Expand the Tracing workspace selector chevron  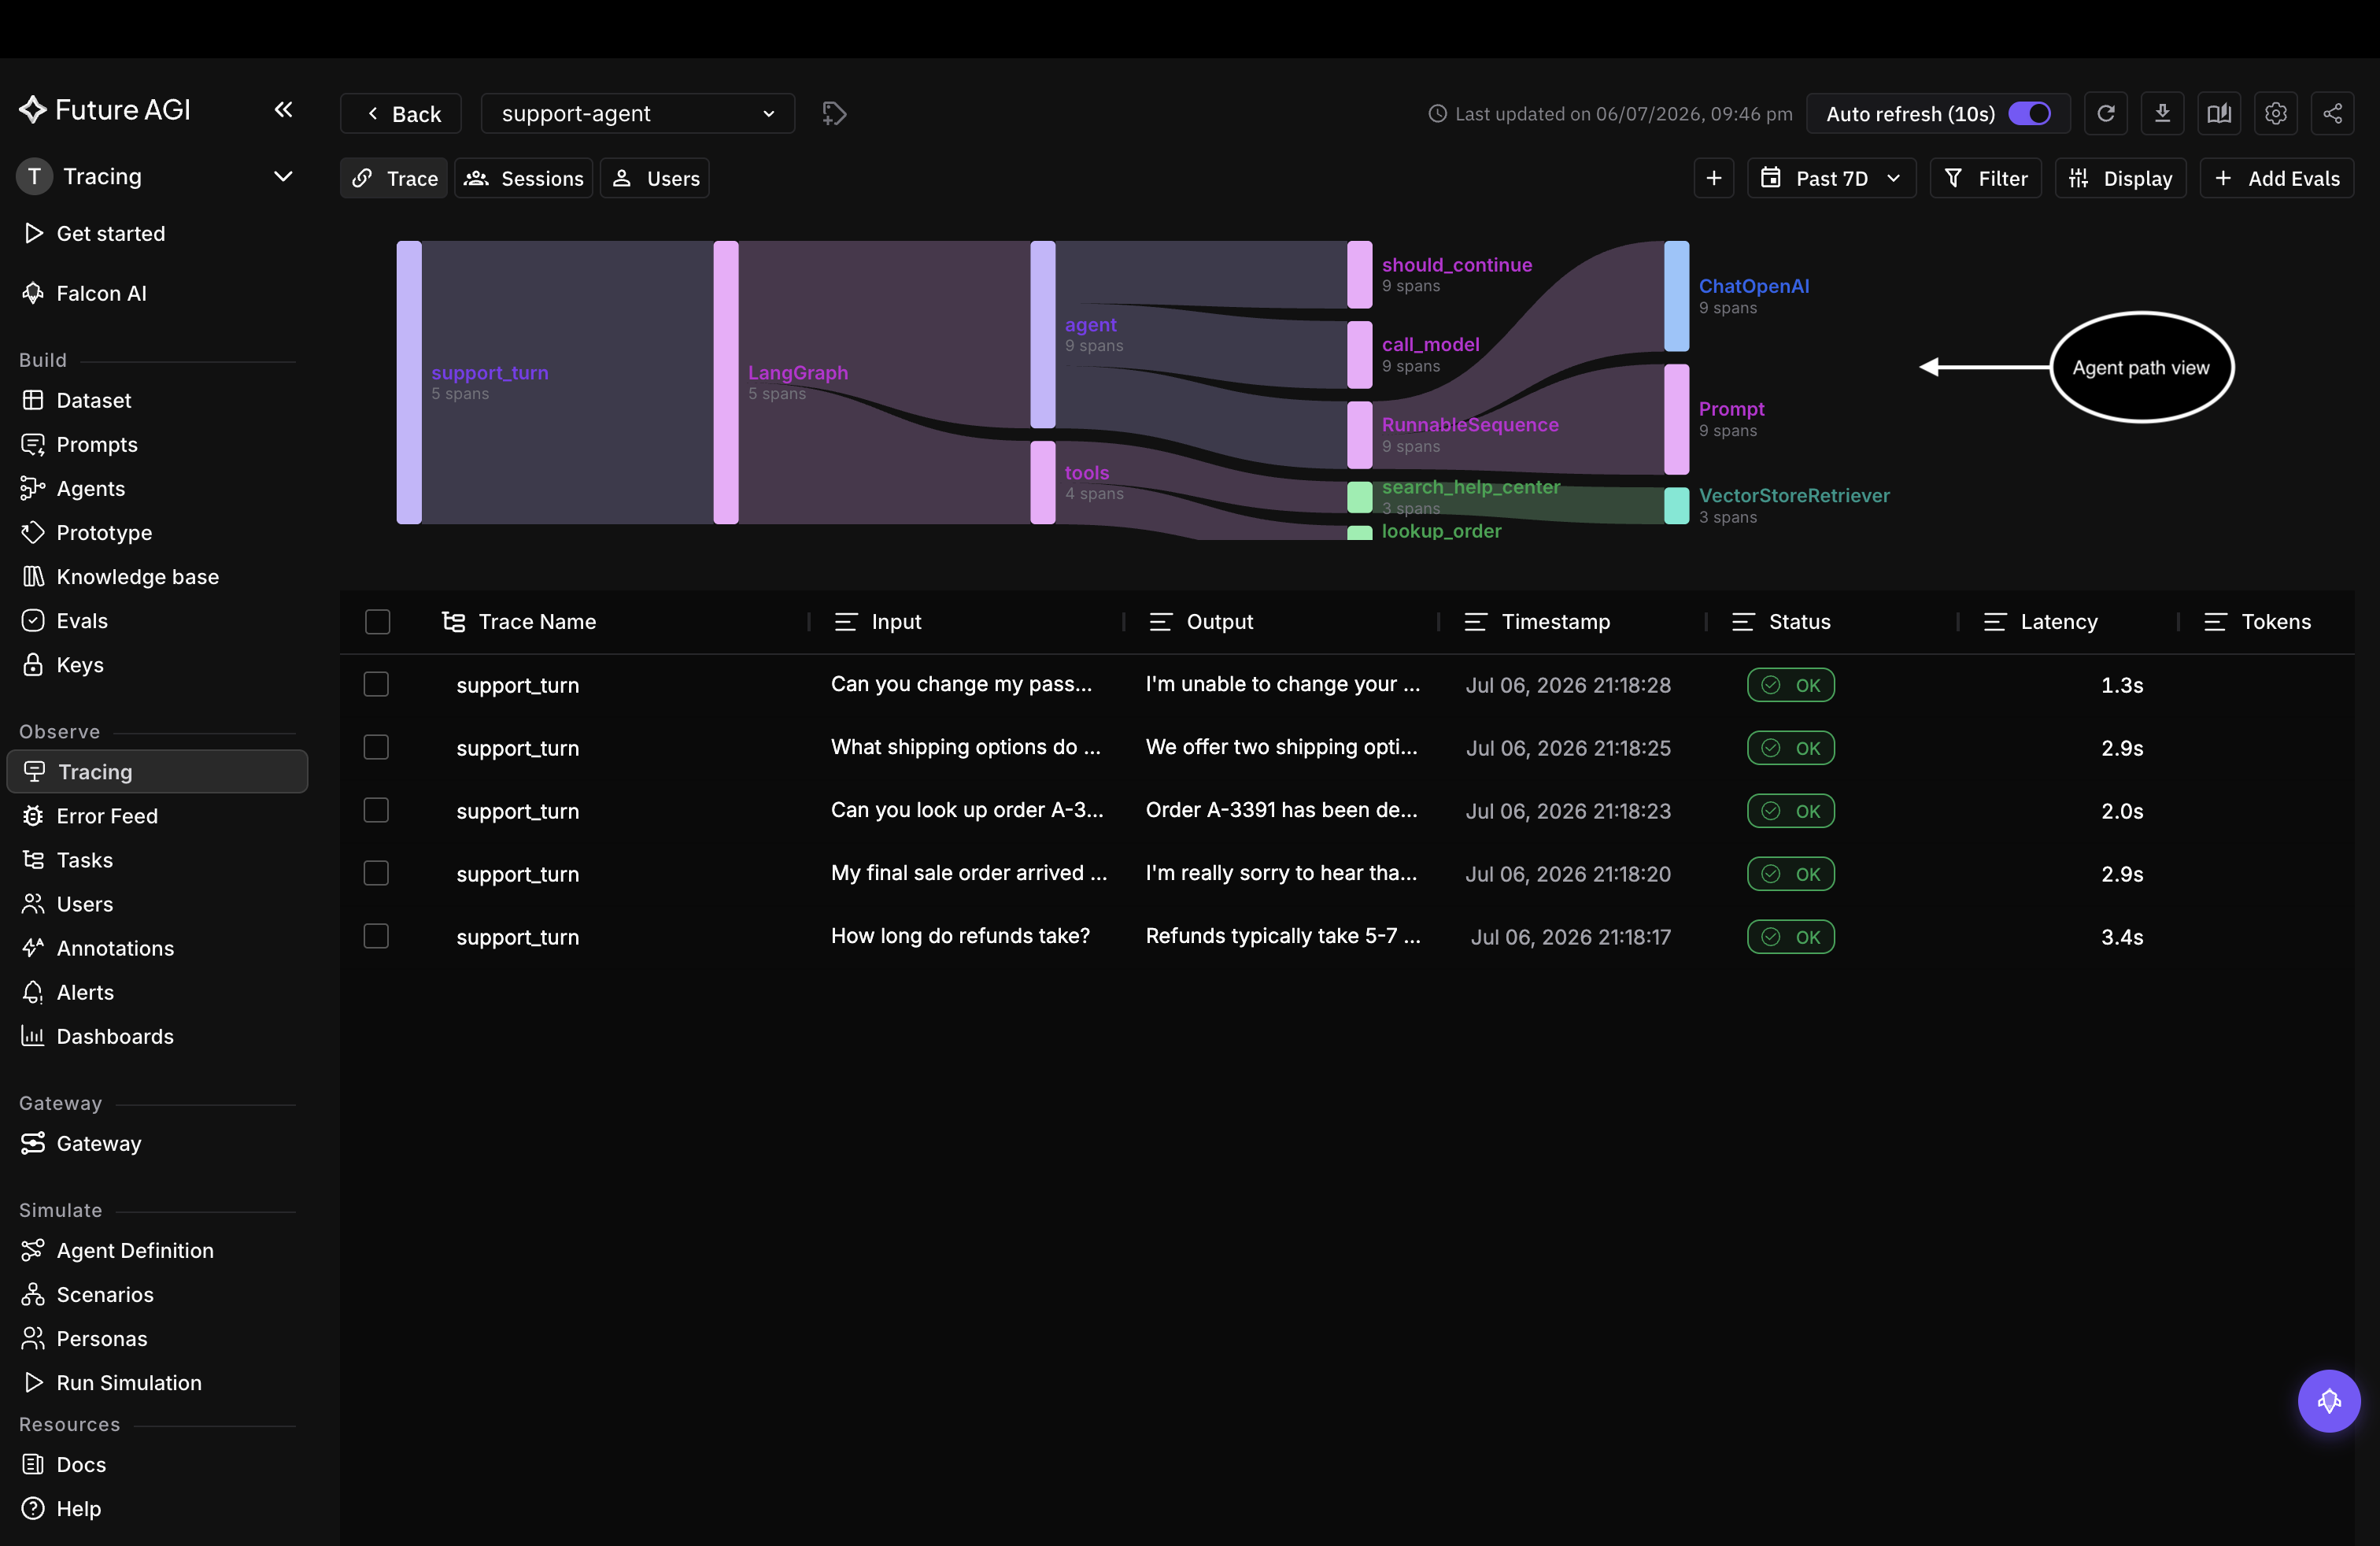click(x=283, y=177)
